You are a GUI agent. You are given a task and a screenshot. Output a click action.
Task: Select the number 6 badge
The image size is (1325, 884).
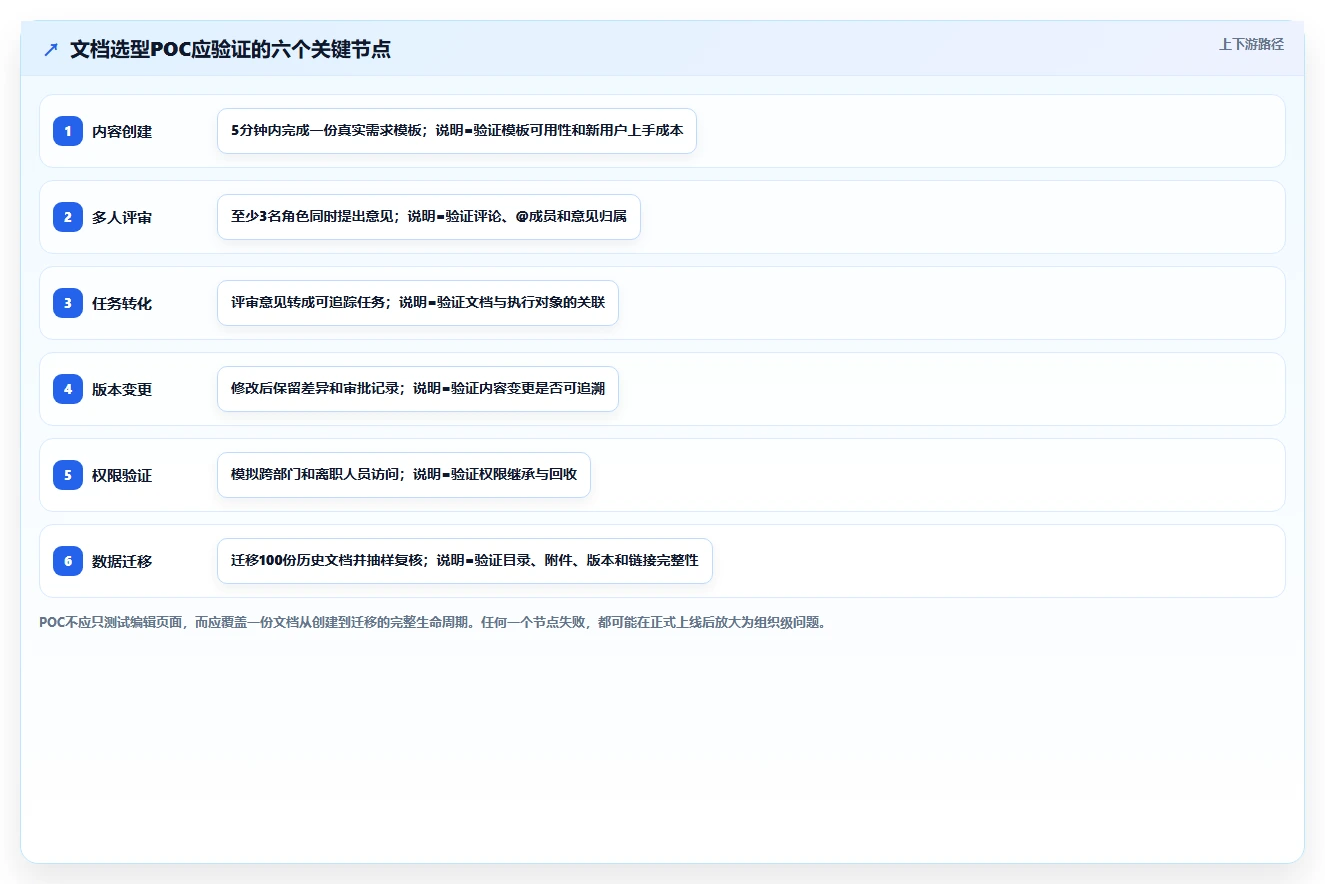point(68,561)
